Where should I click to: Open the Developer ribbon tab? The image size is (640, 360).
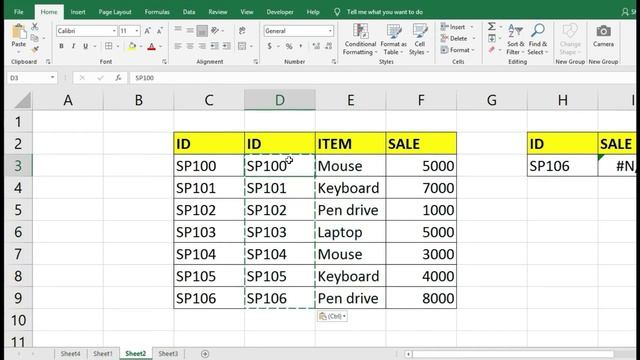point(280,12)
